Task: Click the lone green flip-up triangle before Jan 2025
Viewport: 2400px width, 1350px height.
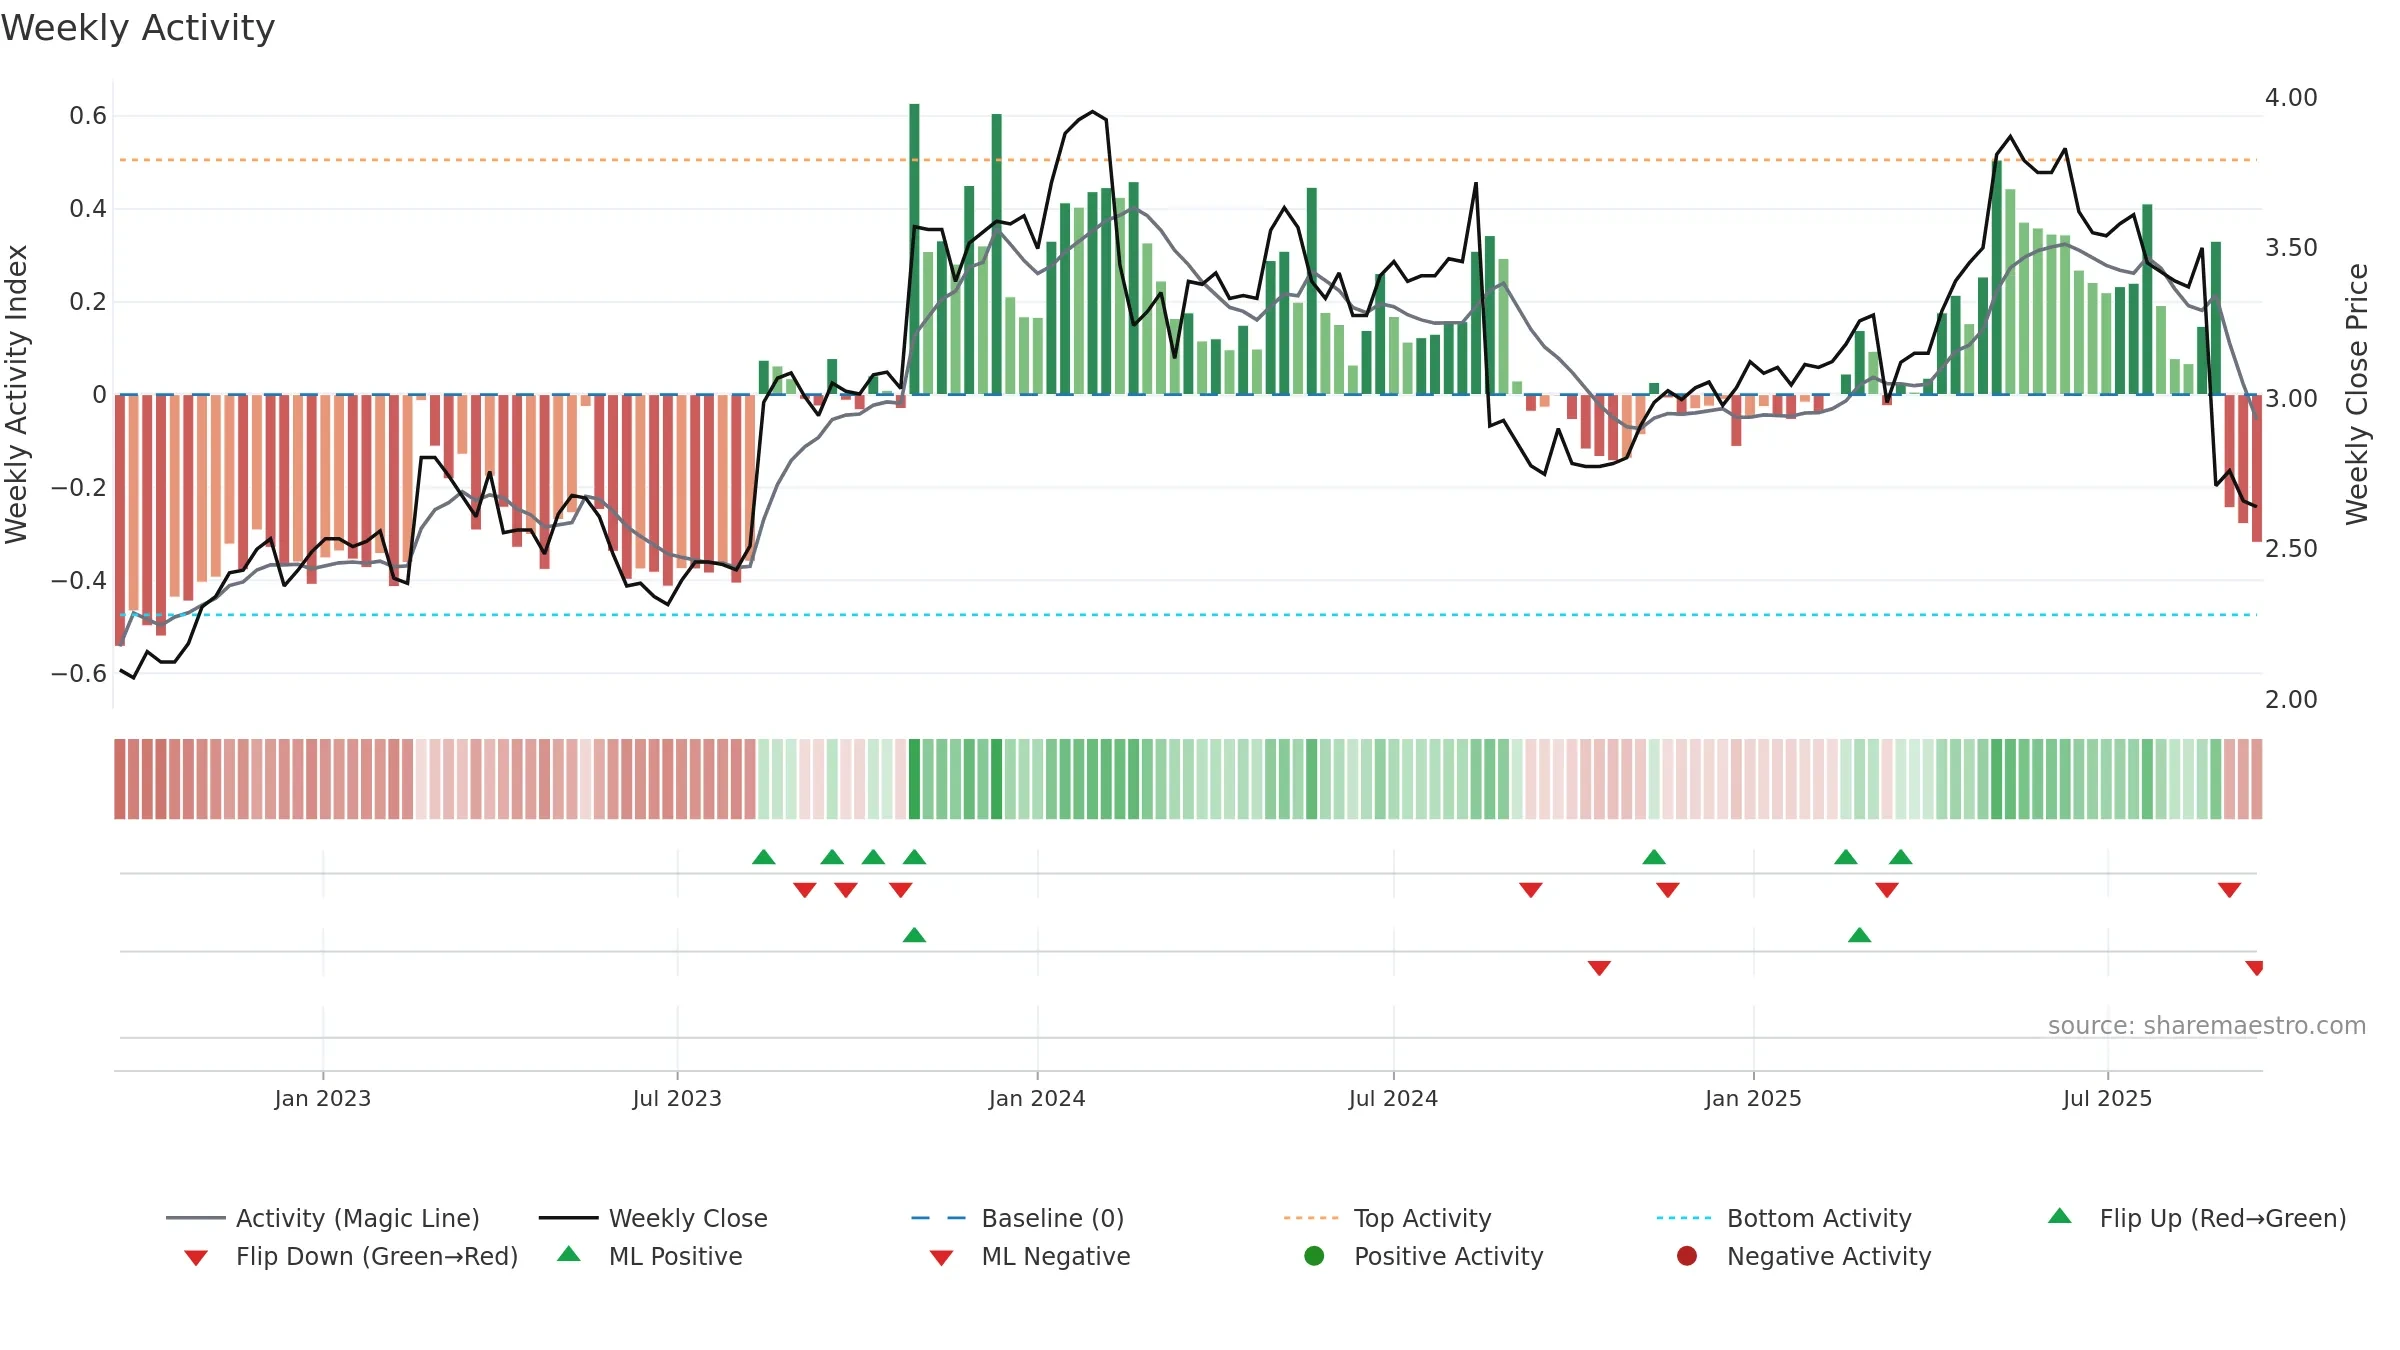Action: (1654, 857)
